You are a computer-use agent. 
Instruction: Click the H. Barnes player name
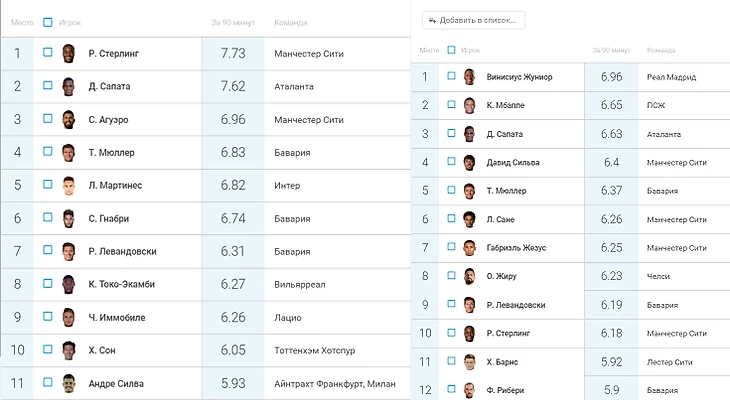coord(505,361)
